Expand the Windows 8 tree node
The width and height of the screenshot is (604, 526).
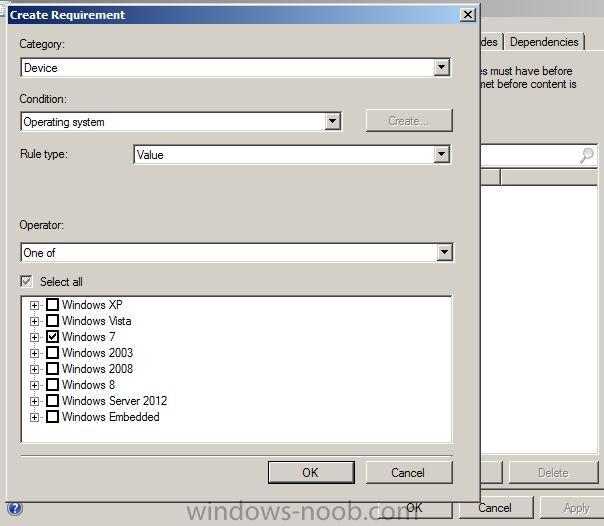pos(34,385)
